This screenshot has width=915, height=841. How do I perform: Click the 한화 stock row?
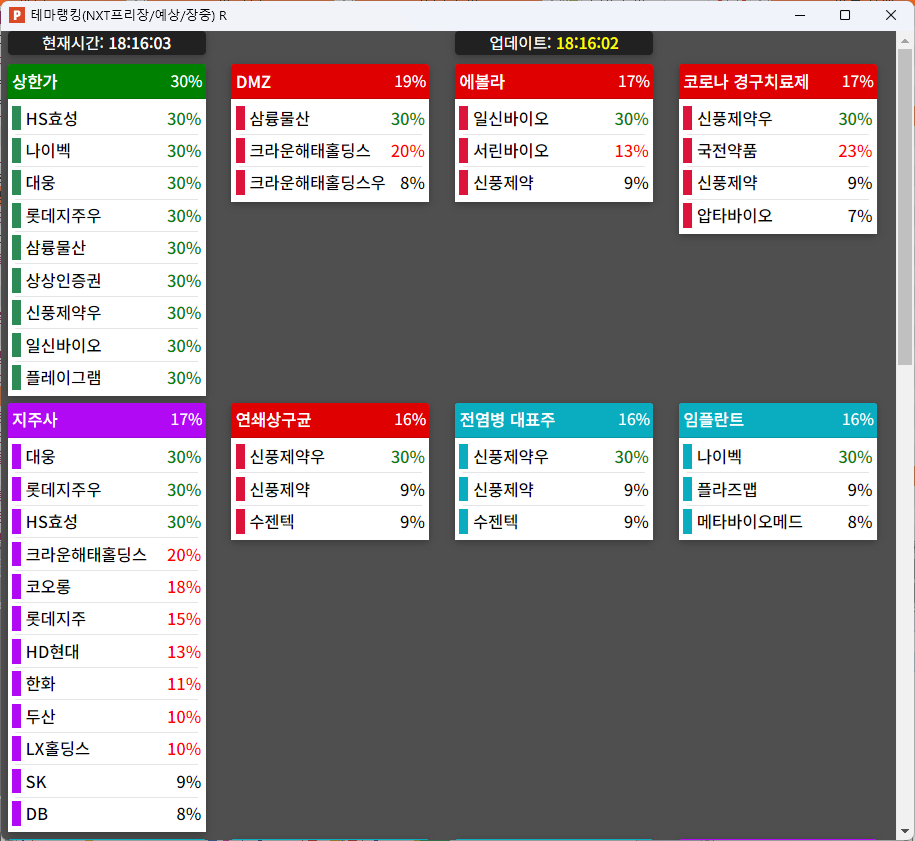tap(107, 683)
